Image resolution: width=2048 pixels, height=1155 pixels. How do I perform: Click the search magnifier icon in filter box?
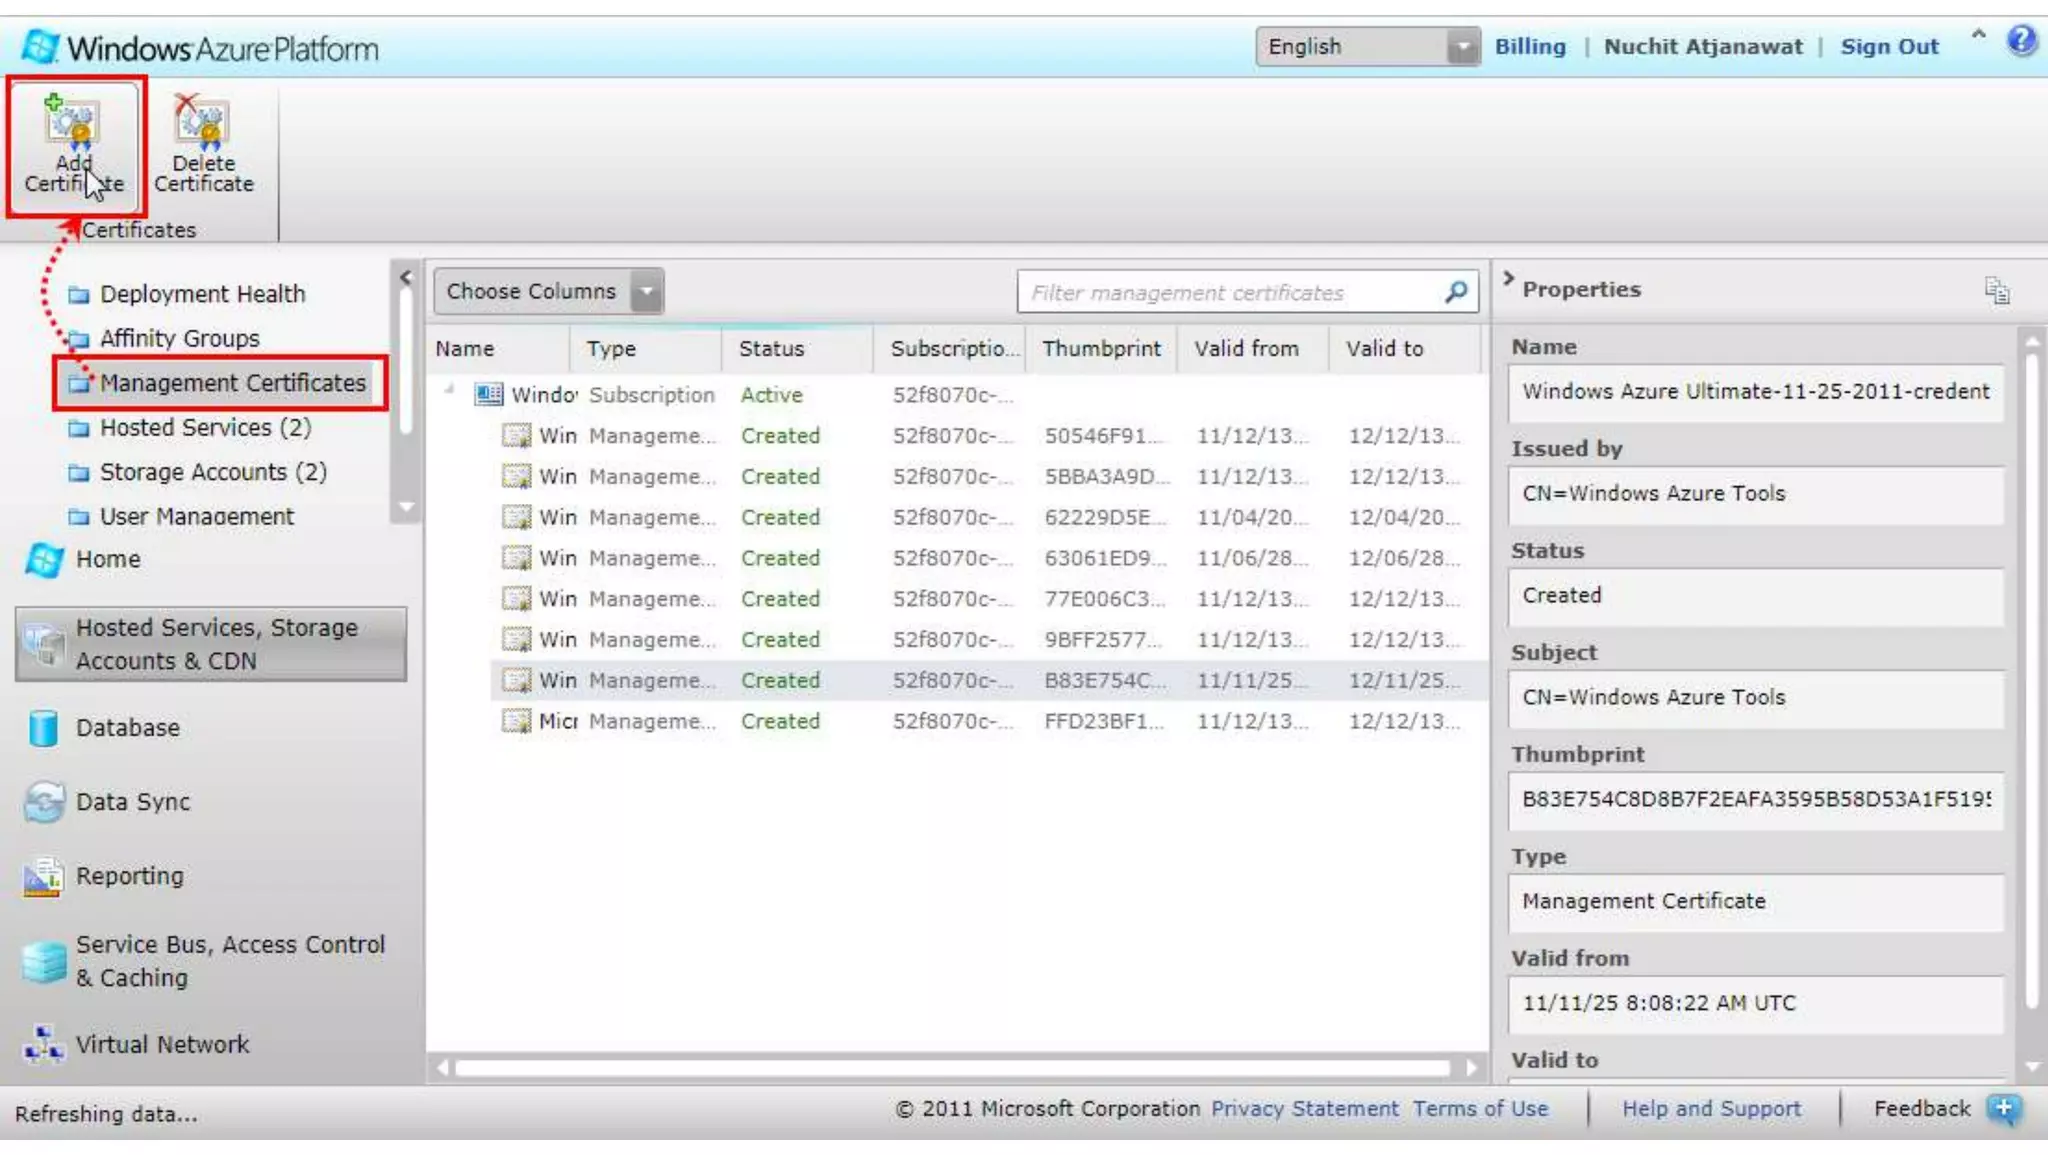pos(1456,292)
